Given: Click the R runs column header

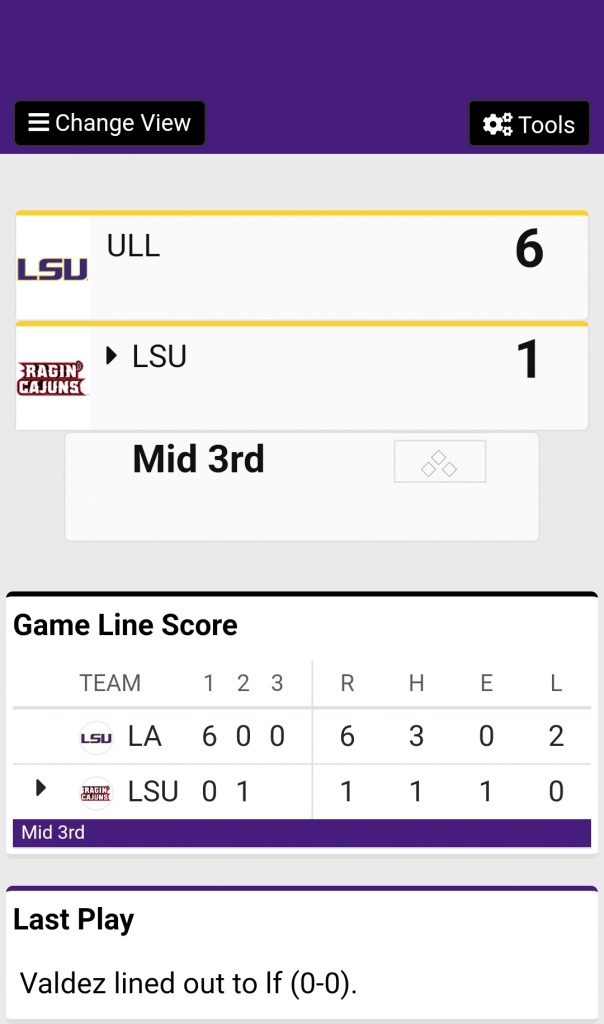Looking at the screenshot, I should [347, 684].
